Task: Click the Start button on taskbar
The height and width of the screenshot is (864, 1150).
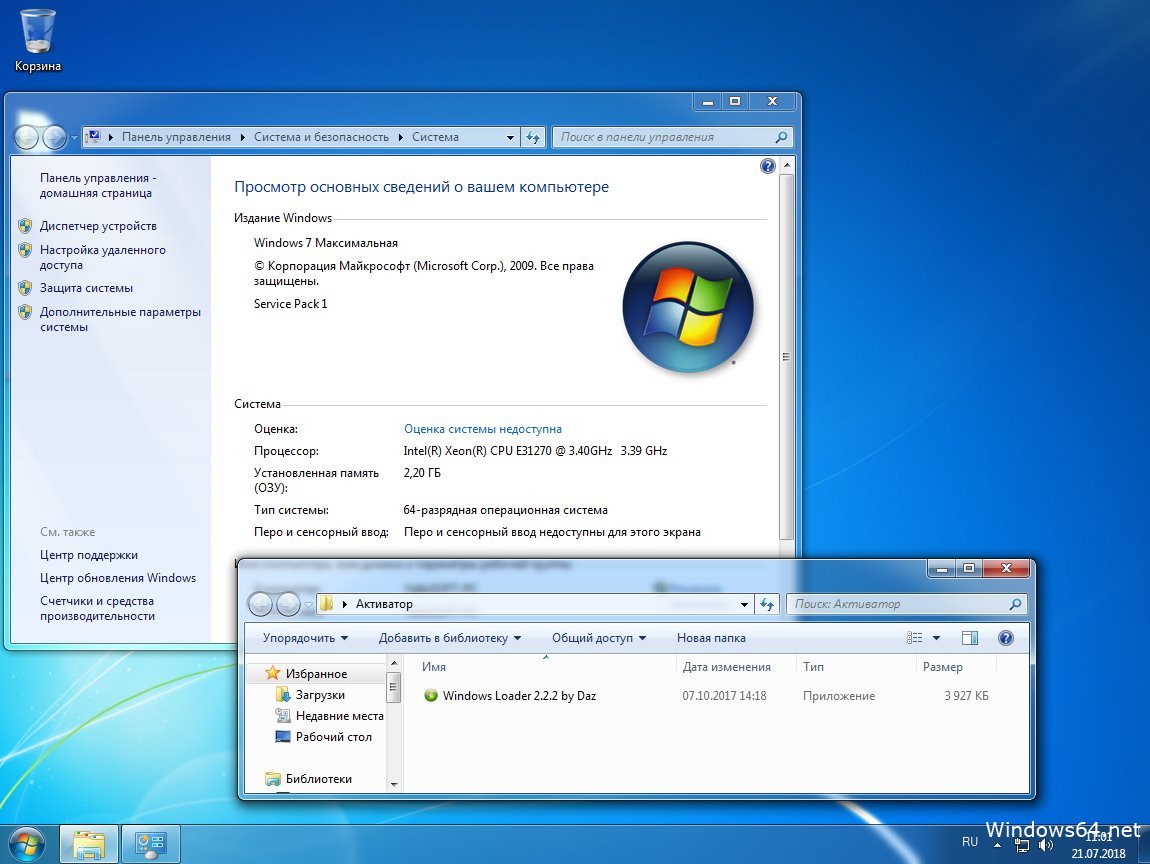Action: point(26,844)
